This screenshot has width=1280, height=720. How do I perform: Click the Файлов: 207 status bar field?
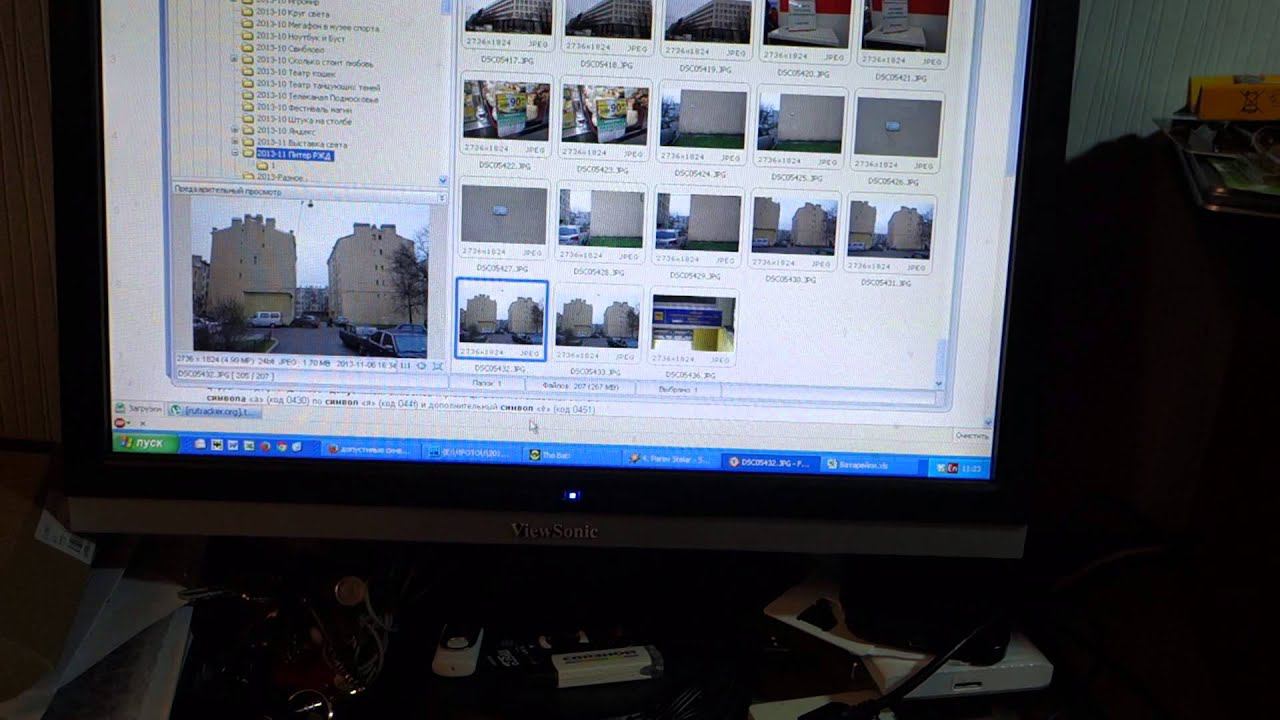tap(579, 385)
